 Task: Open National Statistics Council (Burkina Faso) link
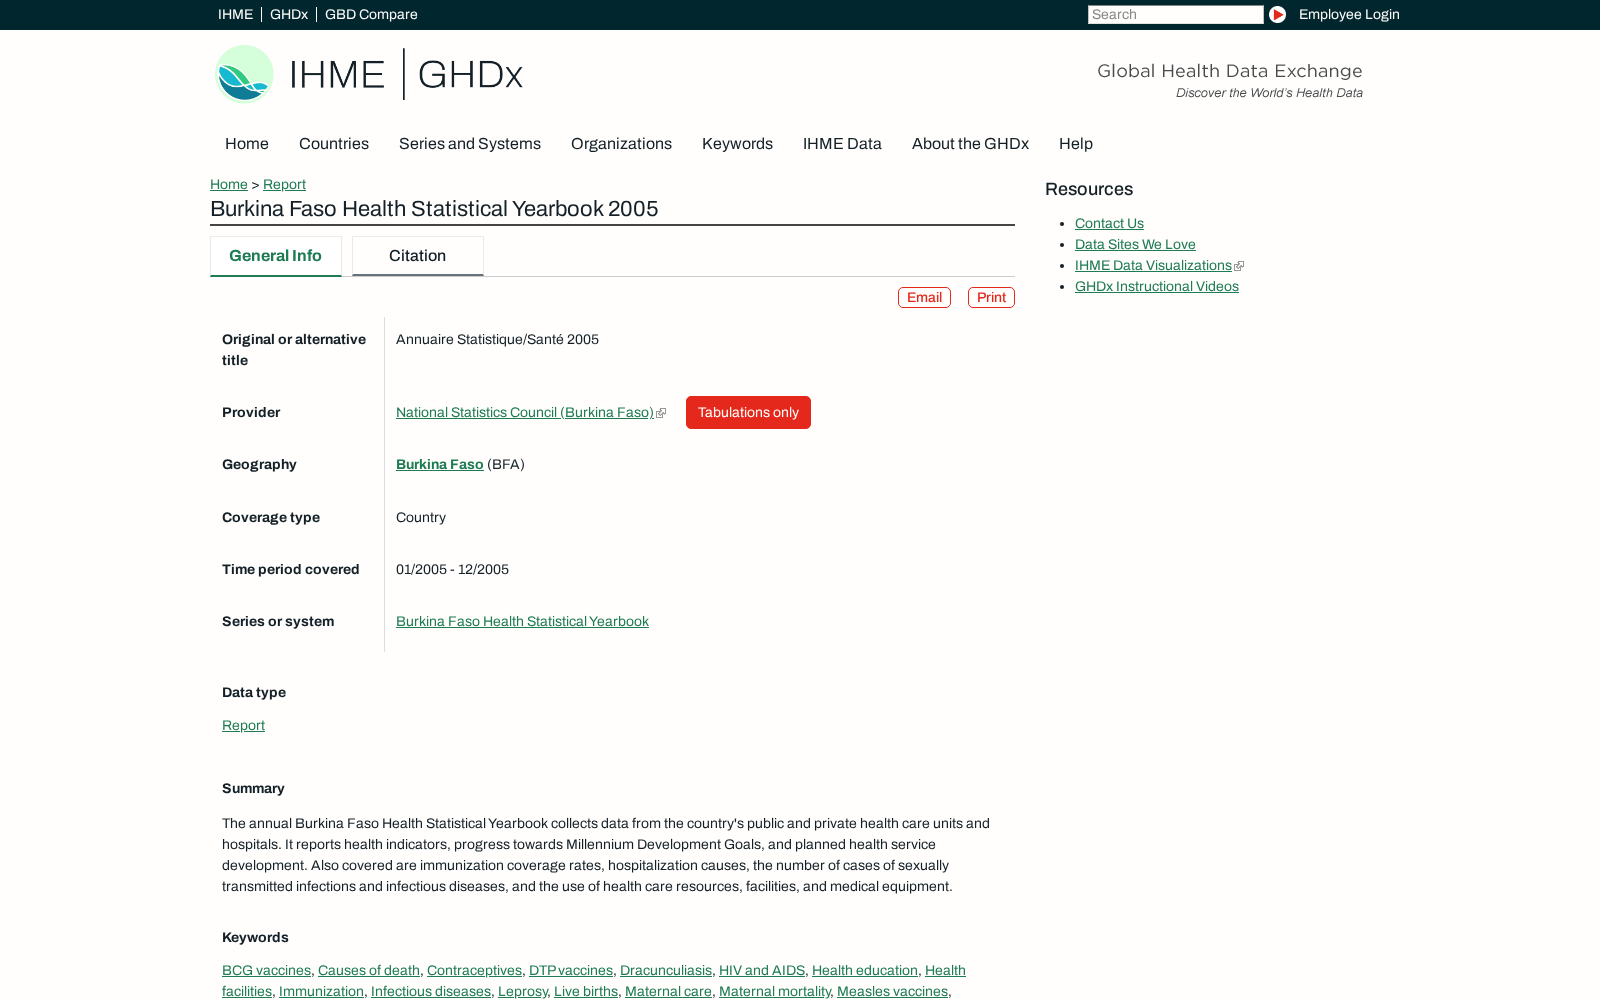coord(525,412)
